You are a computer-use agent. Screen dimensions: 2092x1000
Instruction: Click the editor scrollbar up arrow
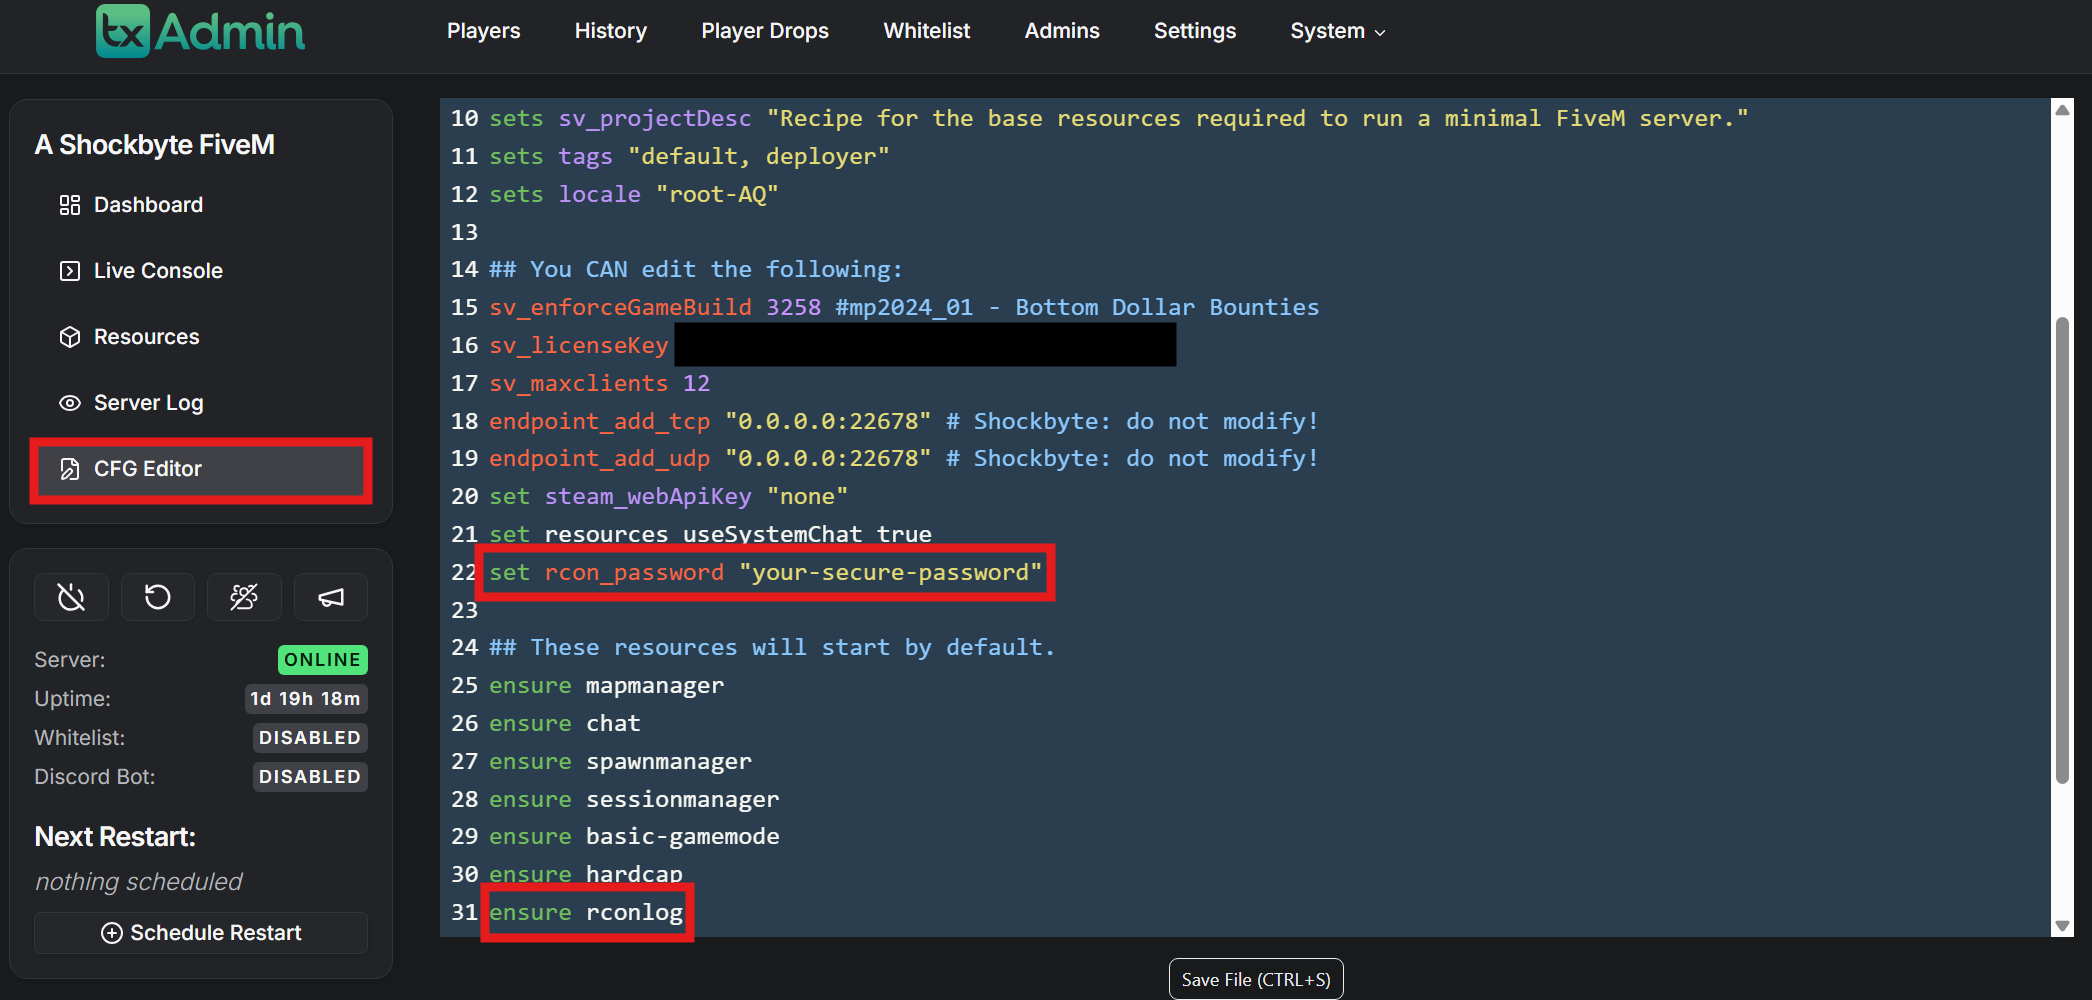pyautogui.click(x=2062, y=110)
